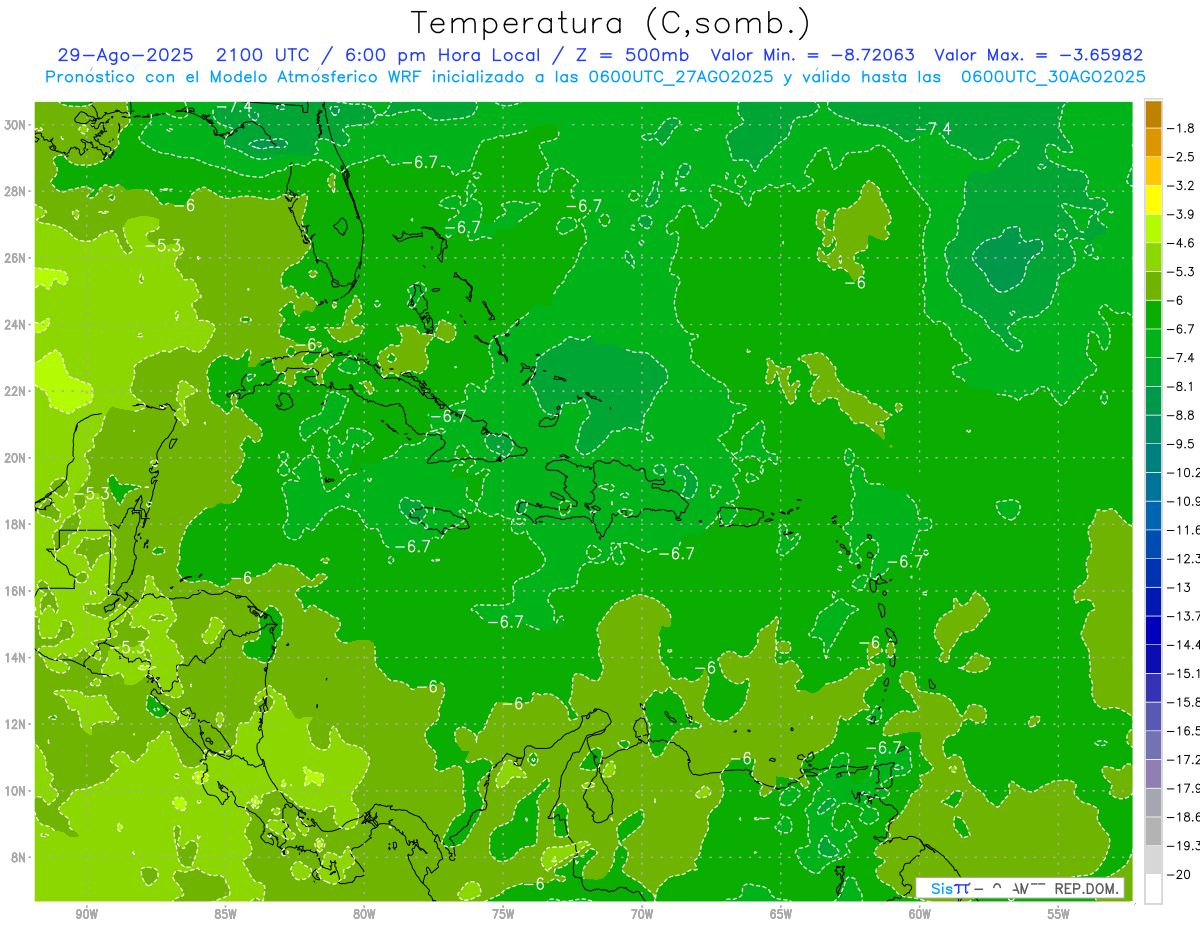Click the "-20" color bar label
The height and width of the screenshot is (927, 1200).
pyautogui.click(x=1180, y=875)
